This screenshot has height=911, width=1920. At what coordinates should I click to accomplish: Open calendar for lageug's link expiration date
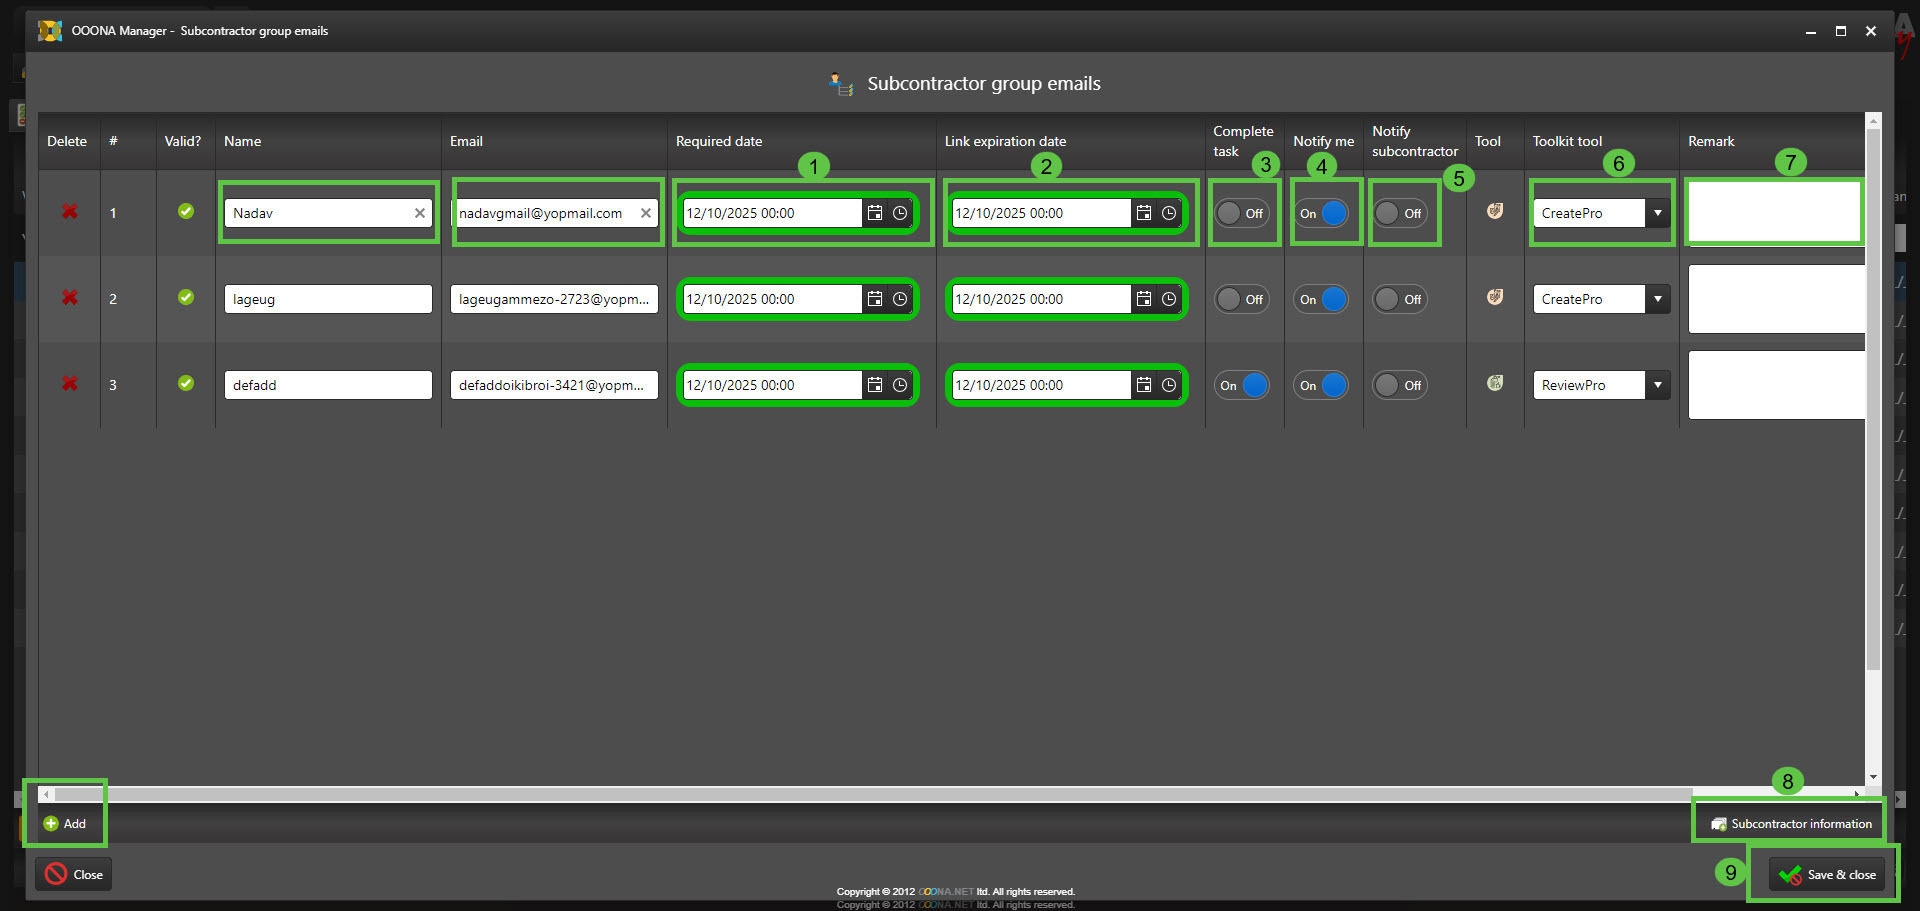point(1144,299)
